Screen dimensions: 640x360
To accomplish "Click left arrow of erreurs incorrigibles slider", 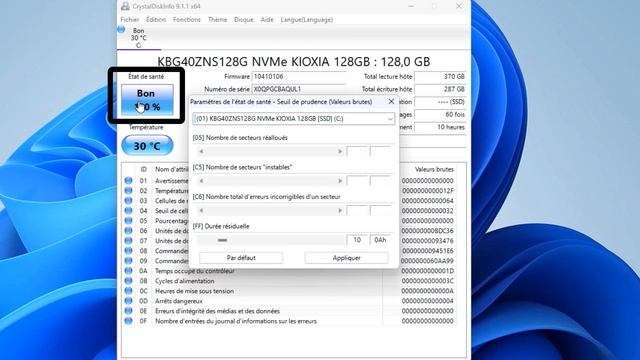I will click(201, 211).
